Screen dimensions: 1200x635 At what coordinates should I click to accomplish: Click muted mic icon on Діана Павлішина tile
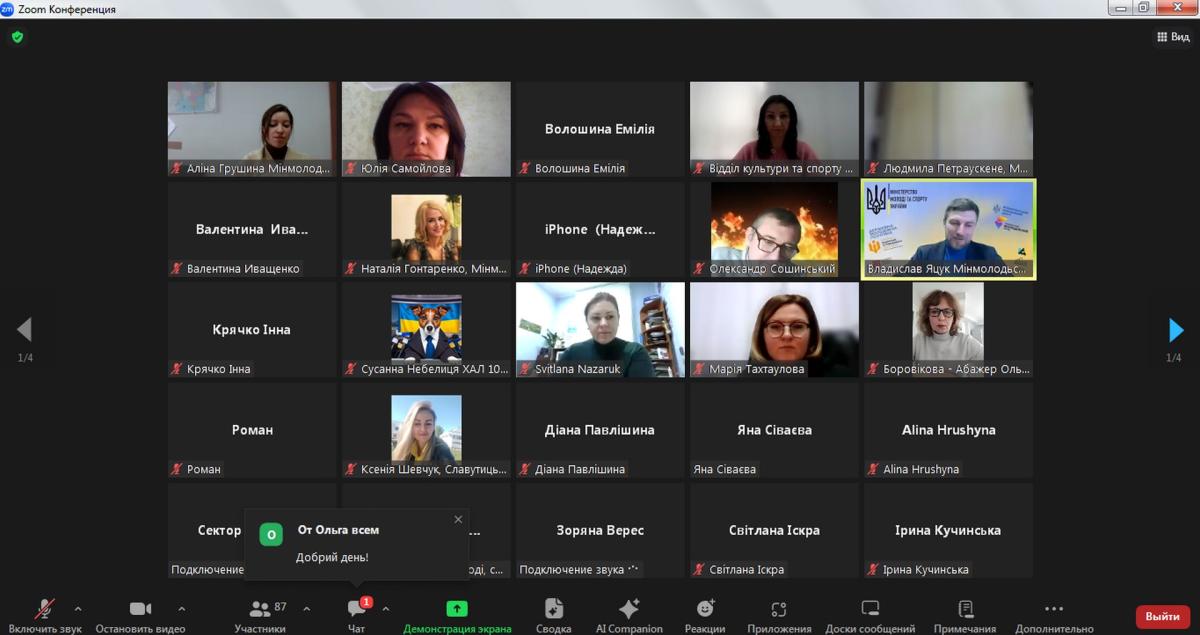pyautogui.click(x=525, y=469)
